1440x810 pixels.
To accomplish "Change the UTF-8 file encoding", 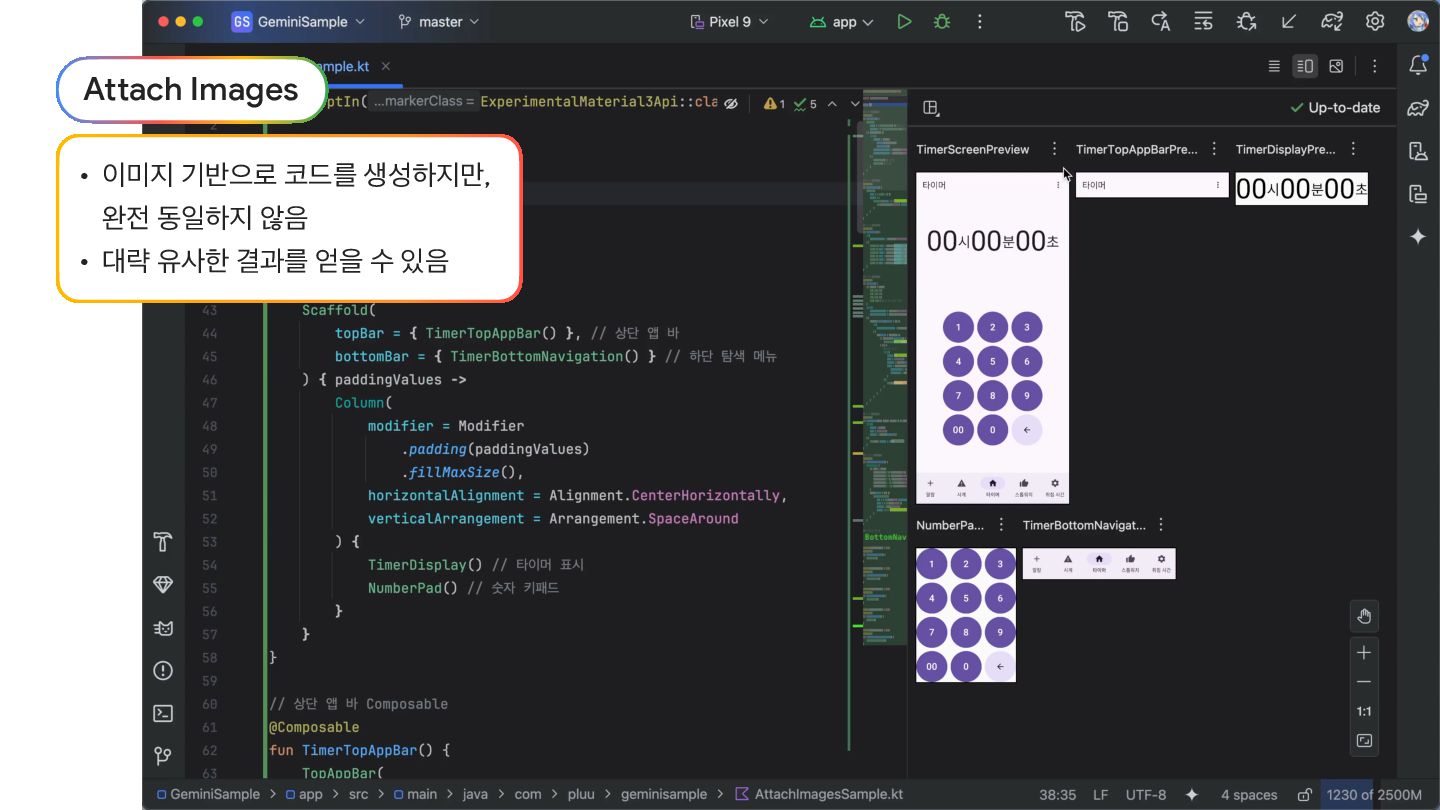I will 1145,795.
